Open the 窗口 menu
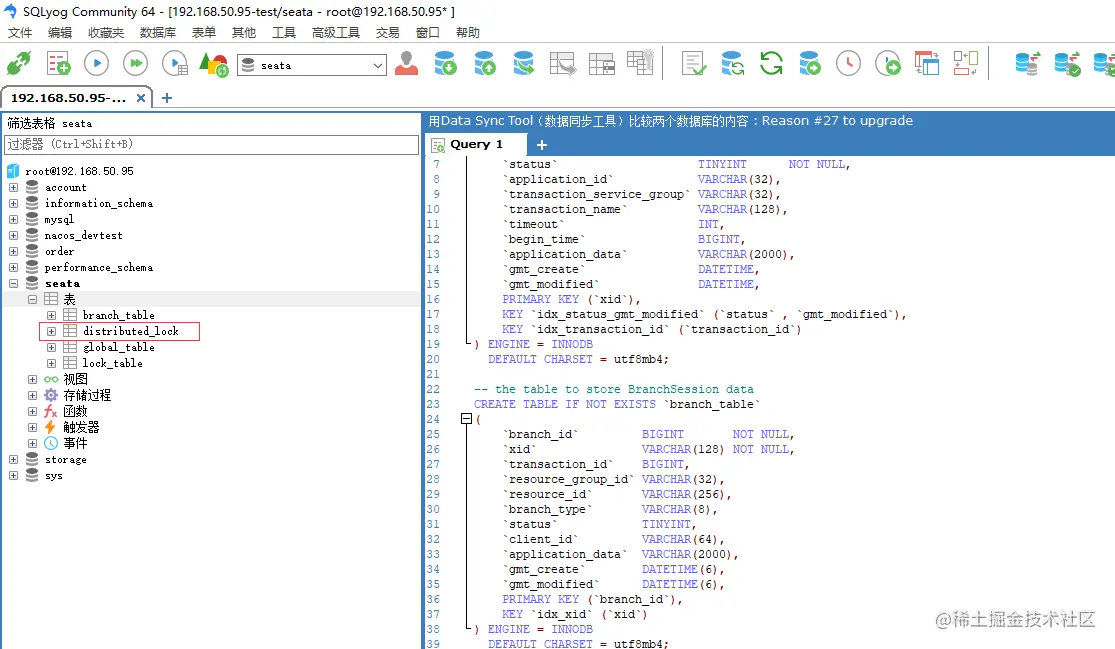This screenshot has width=1115, height=649. pos(427,33)
